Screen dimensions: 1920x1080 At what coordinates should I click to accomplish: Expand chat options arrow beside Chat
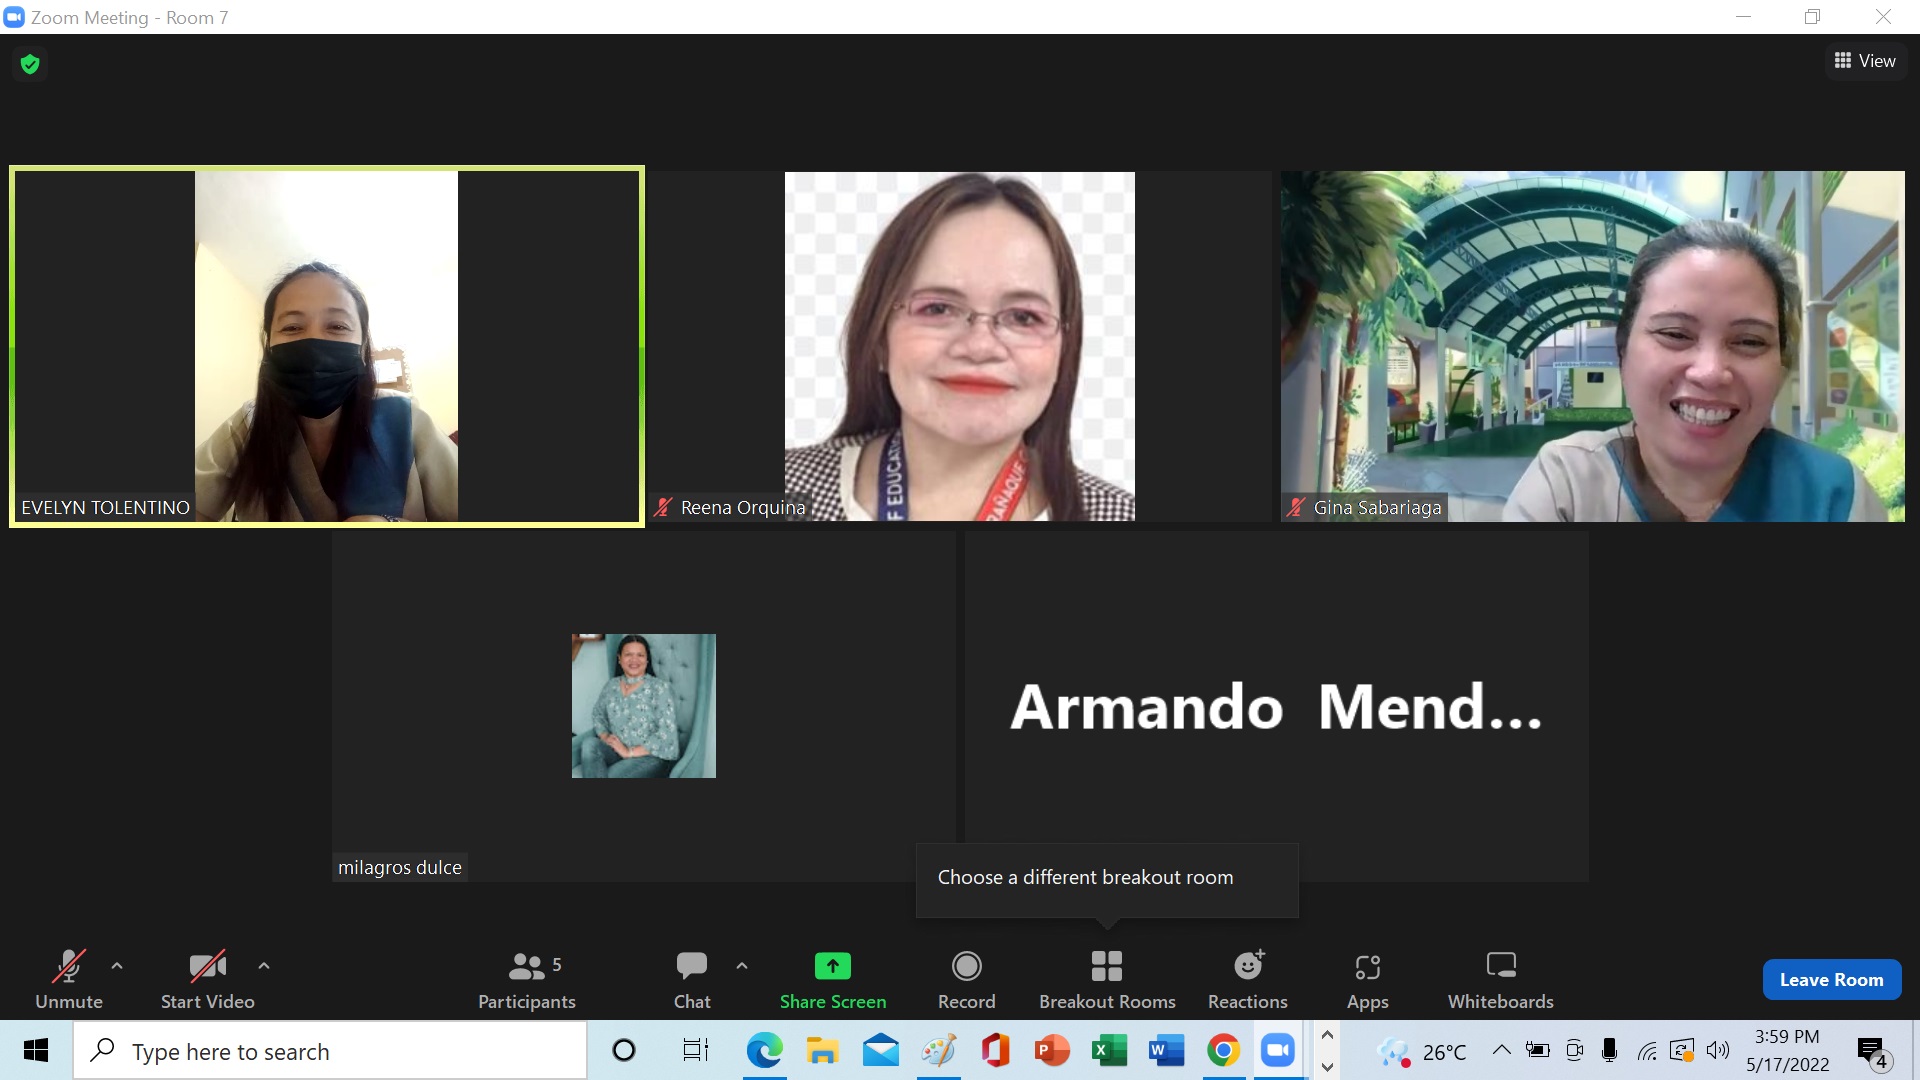point(742,966)
